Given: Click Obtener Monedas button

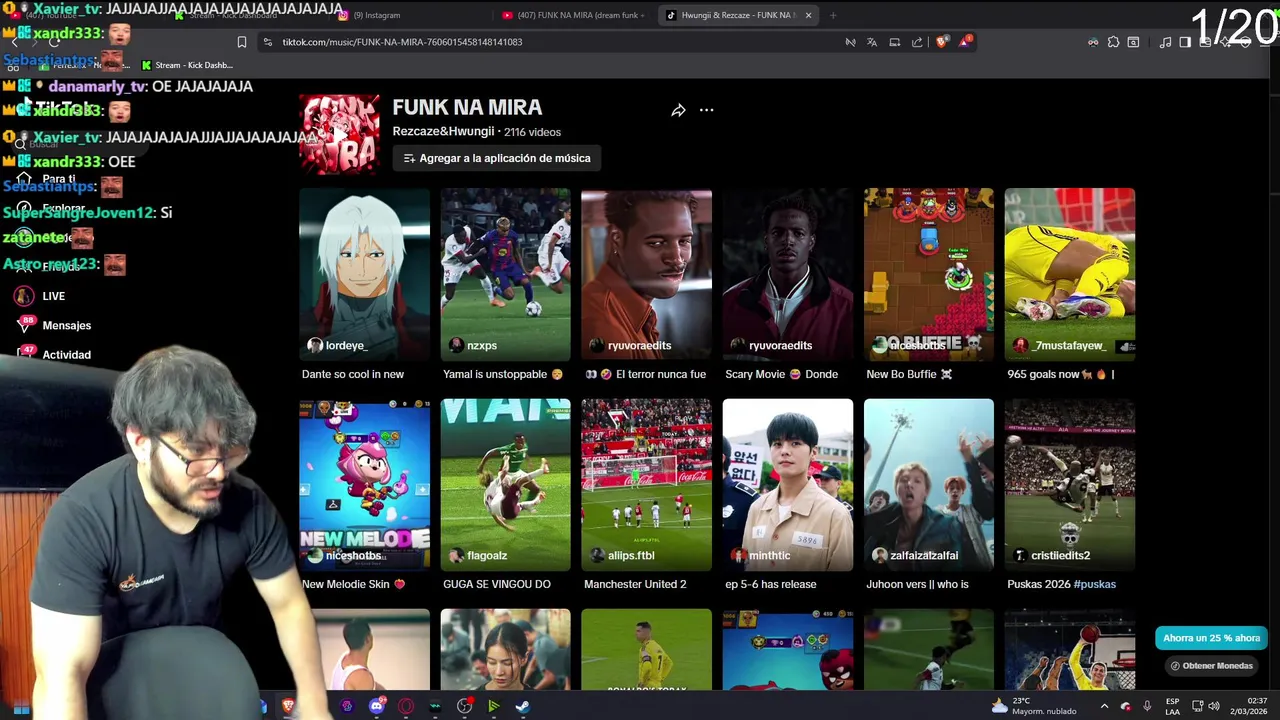Looking at the screenshot, I should (x=1211, y=666).
